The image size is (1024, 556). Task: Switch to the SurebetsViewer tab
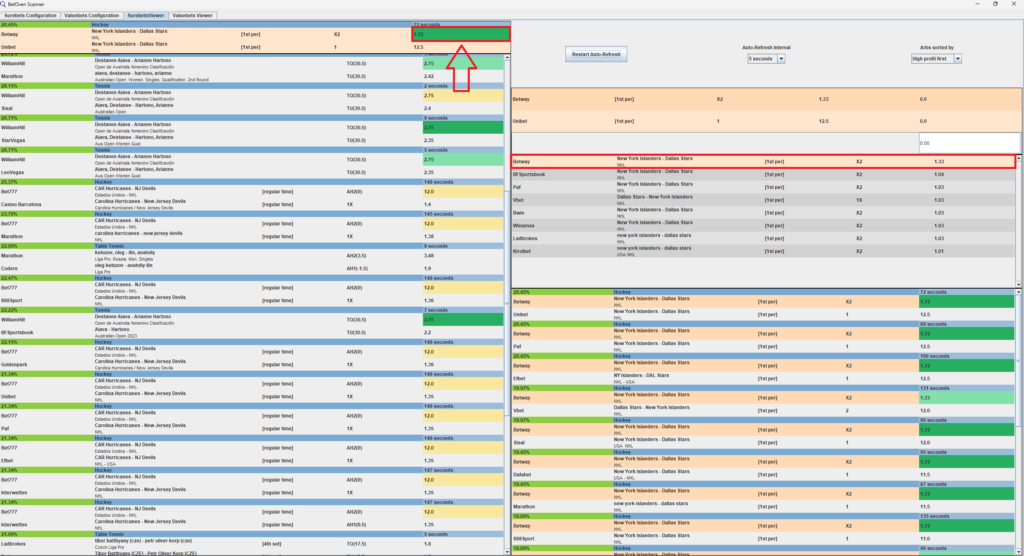(x=146, y=15)
